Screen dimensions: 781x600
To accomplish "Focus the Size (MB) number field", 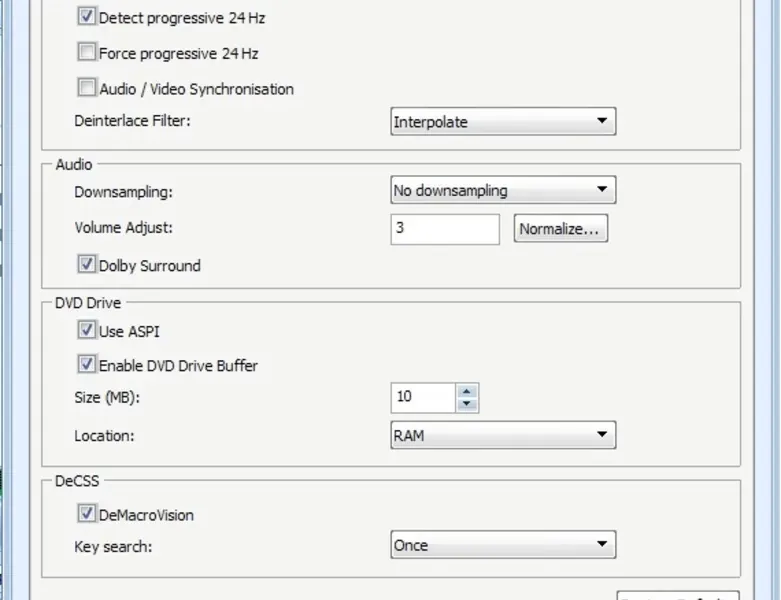I will point(423,397).
